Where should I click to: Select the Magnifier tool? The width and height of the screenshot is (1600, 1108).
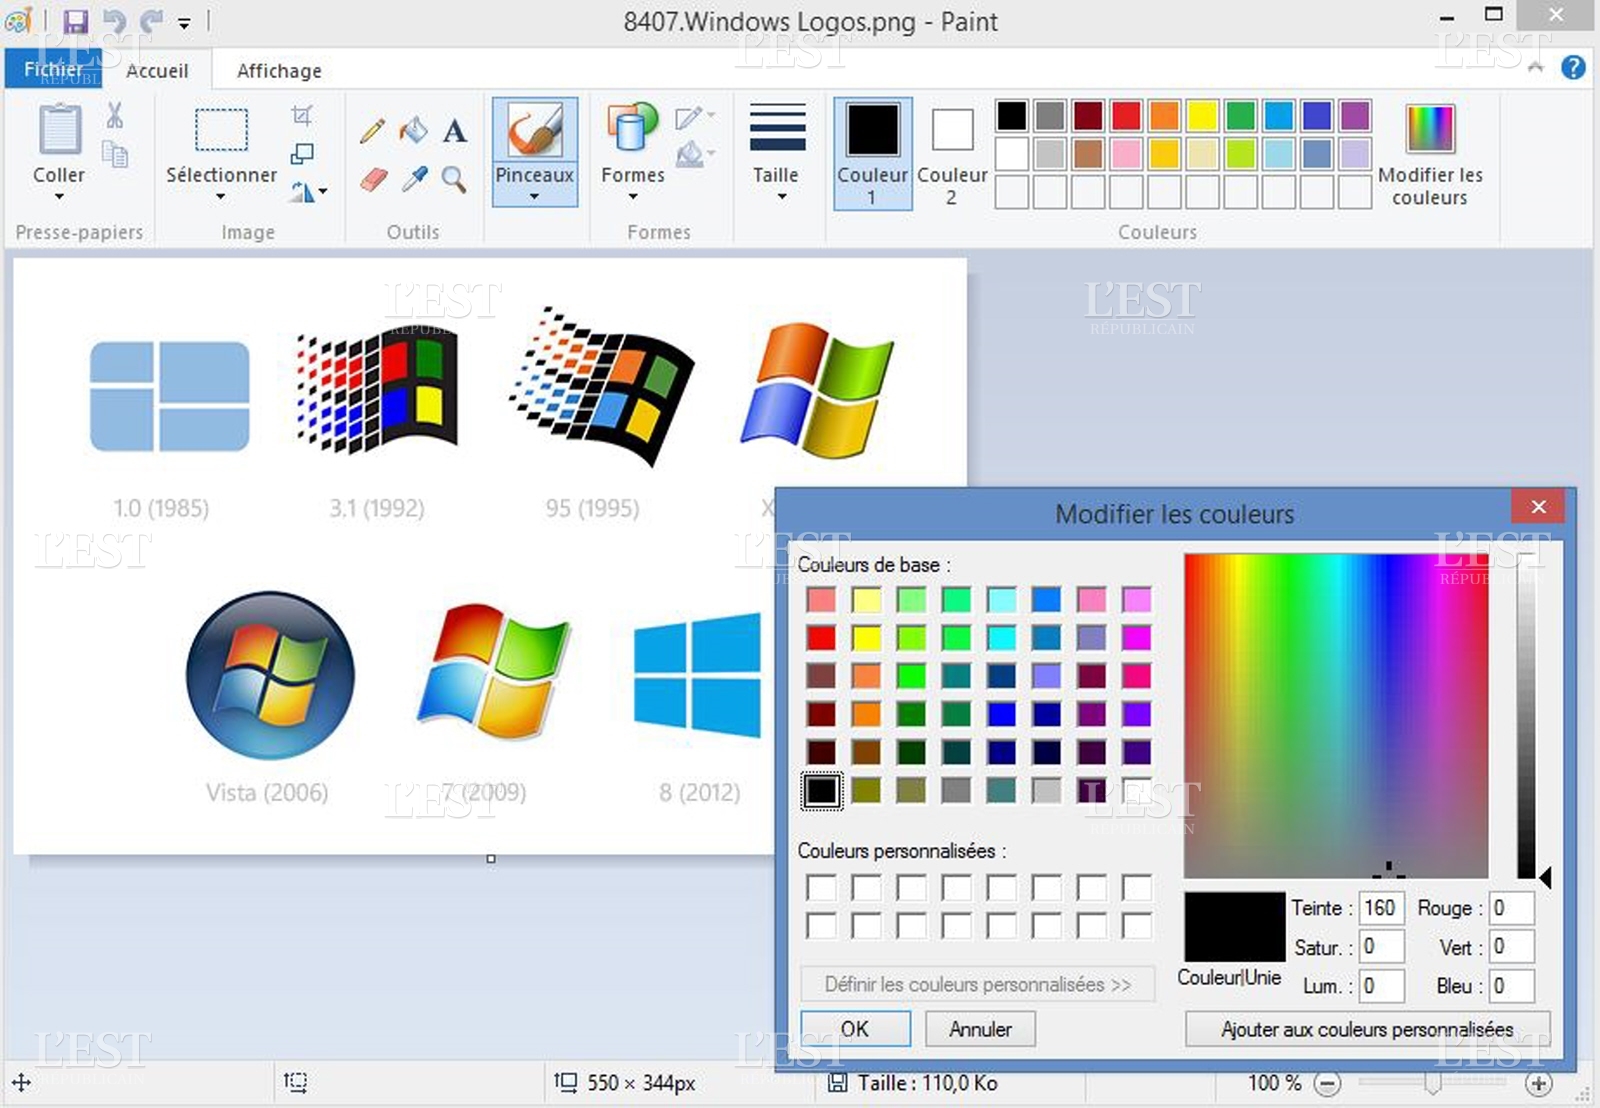pos(452,178)
